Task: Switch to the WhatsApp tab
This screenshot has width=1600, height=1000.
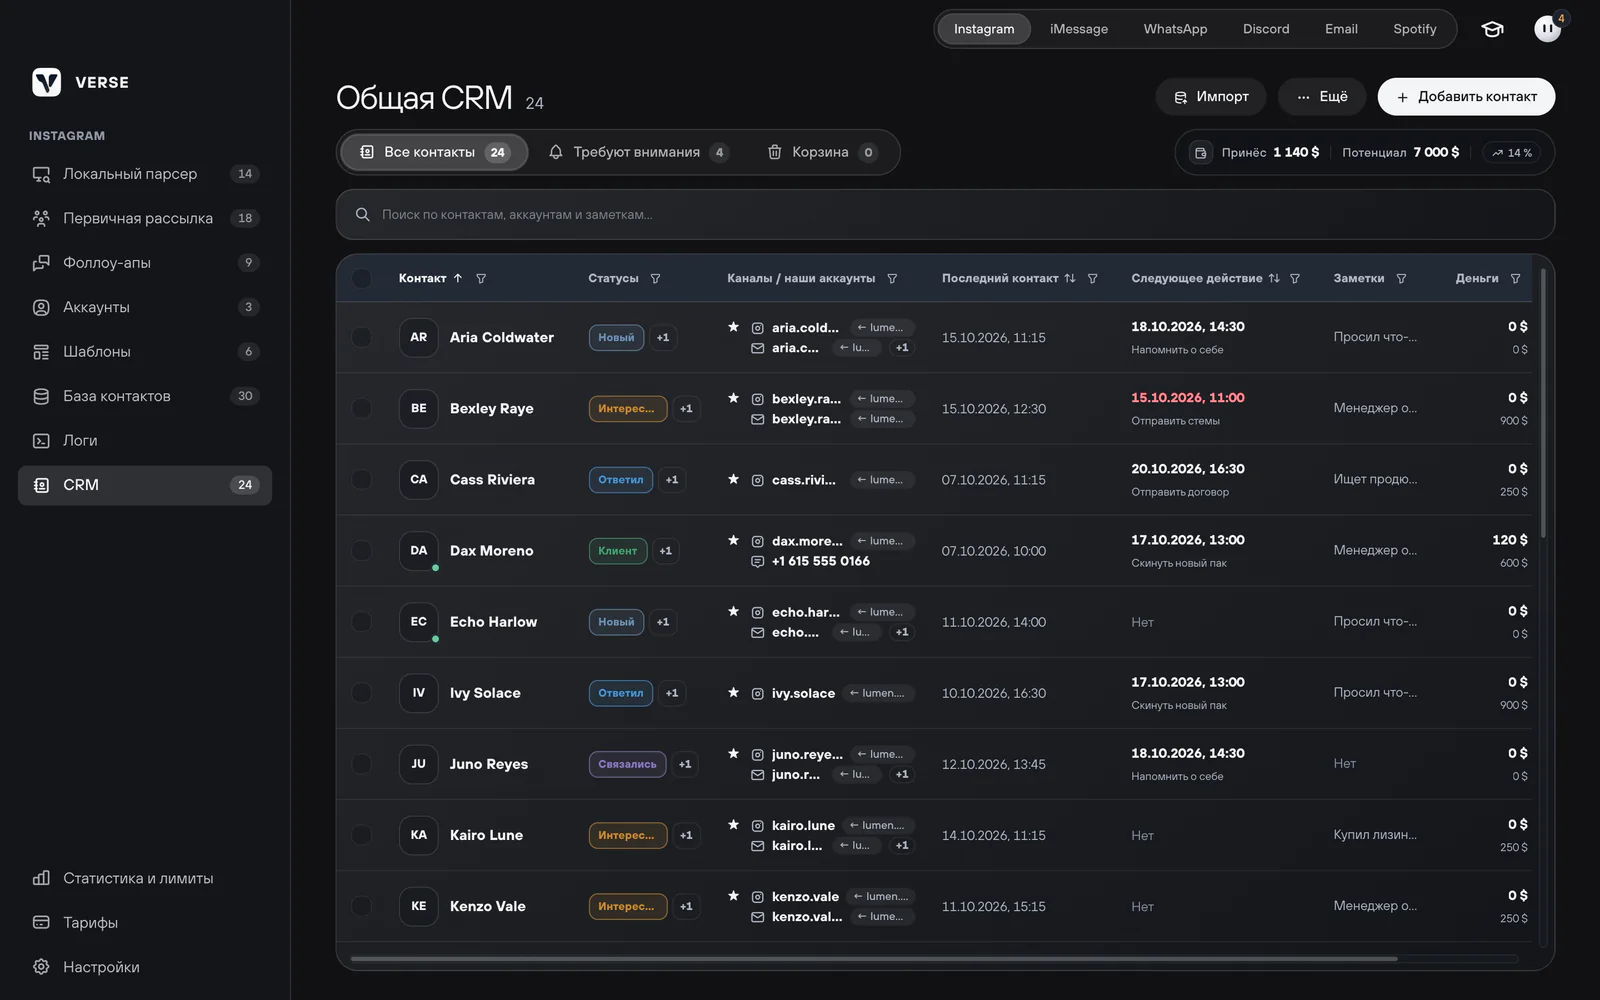Action: [x=1175, y=29]
